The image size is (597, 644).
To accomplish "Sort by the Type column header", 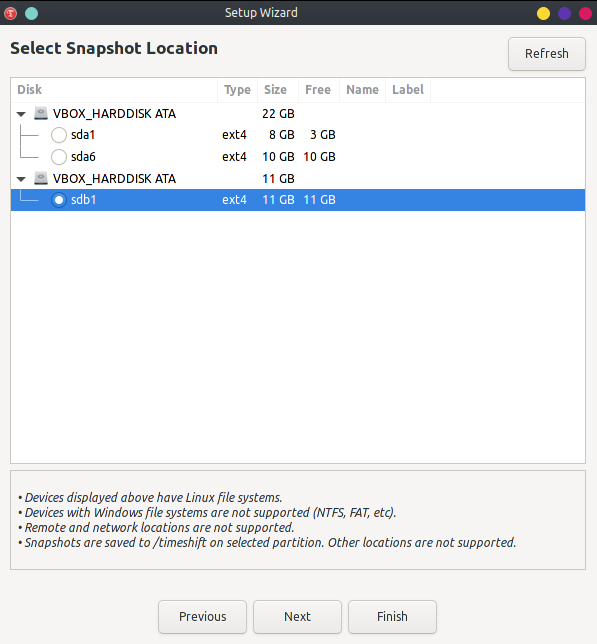I will [x=237, y=90].
